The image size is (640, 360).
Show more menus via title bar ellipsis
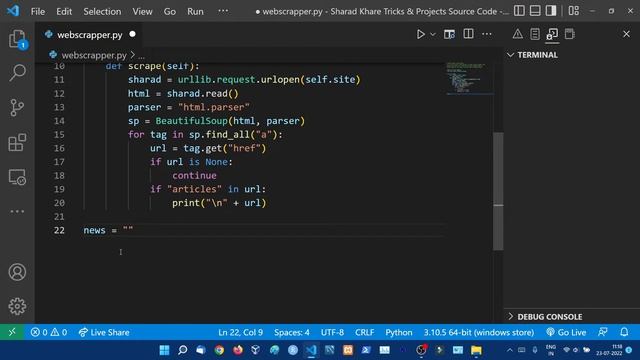(223, 11)
